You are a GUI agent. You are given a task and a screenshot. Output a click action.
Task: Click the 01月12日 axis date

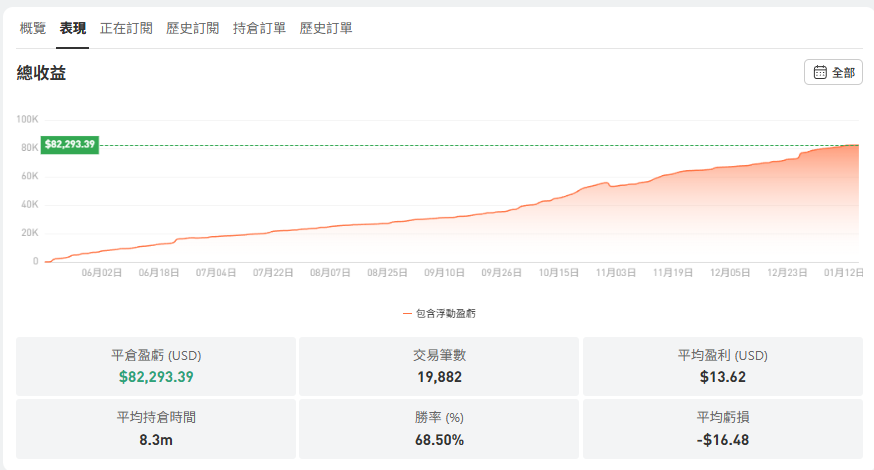[844, 273]
